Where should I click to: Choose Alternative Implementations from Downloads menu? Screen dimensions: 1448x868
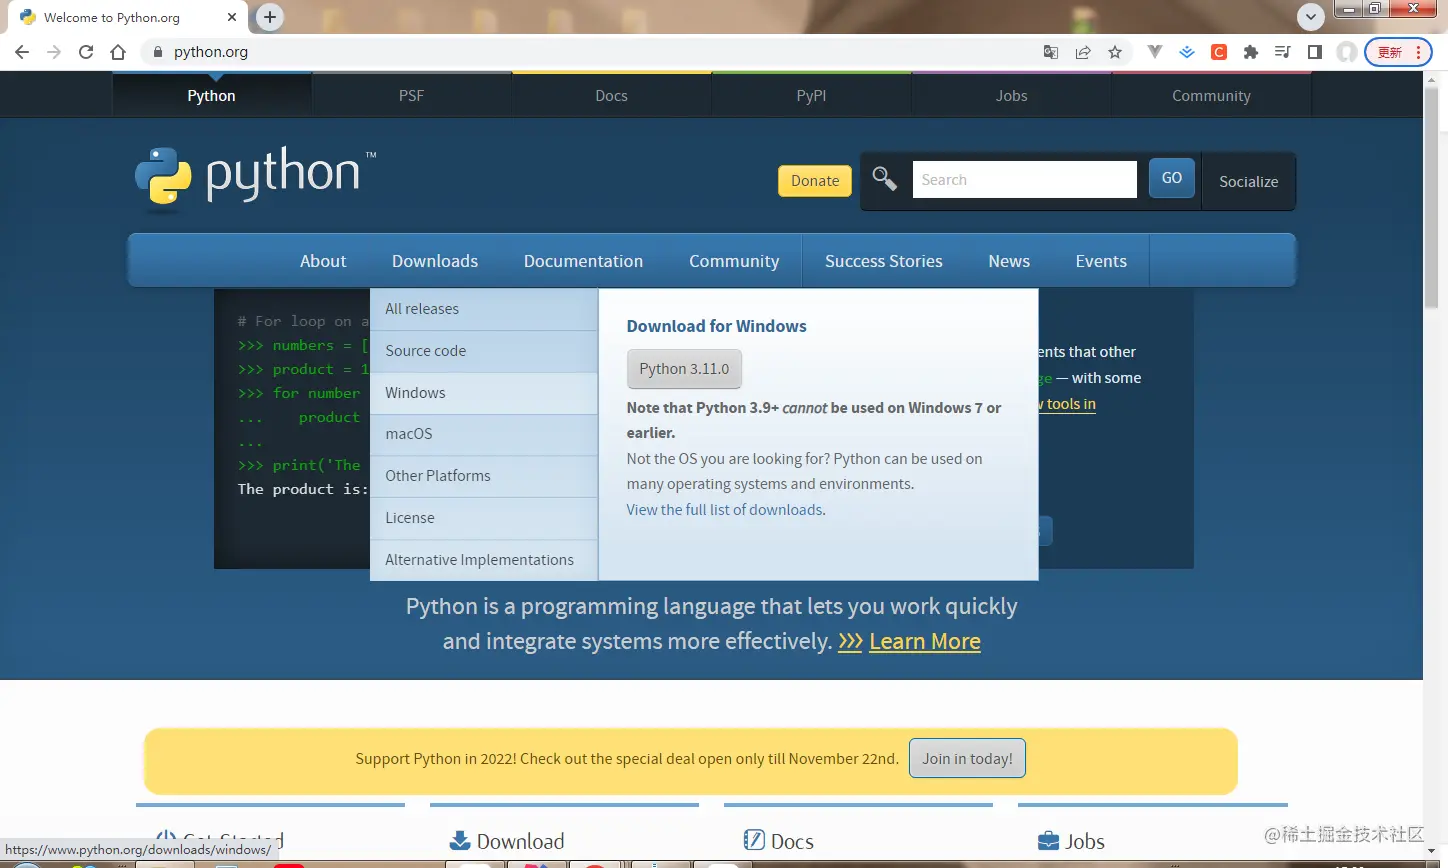tap(484, 560)
